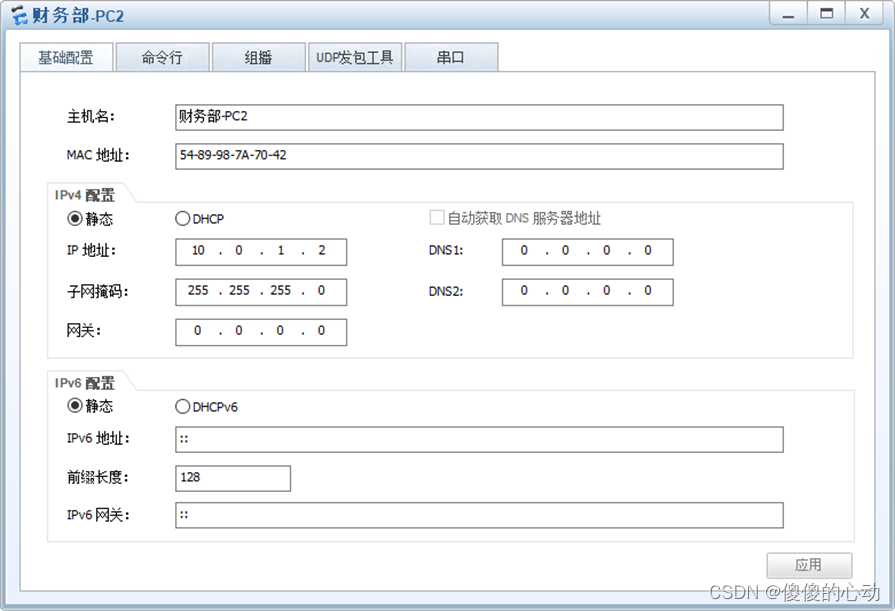Select the 基础配置 tab
Viewport: 895px width, 611px height.
65,57
